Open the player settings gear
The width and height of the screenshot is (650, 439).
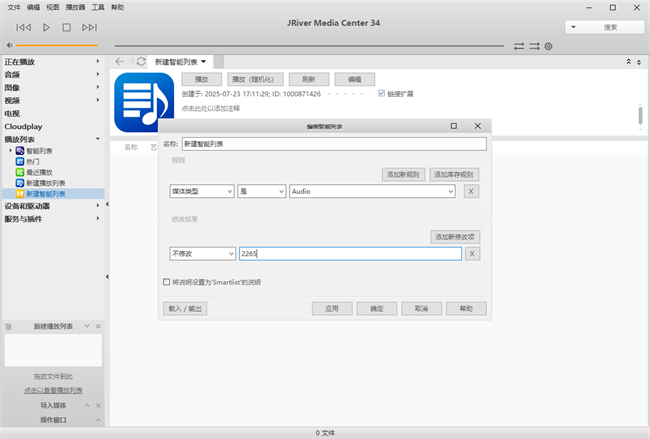[548, 46]
